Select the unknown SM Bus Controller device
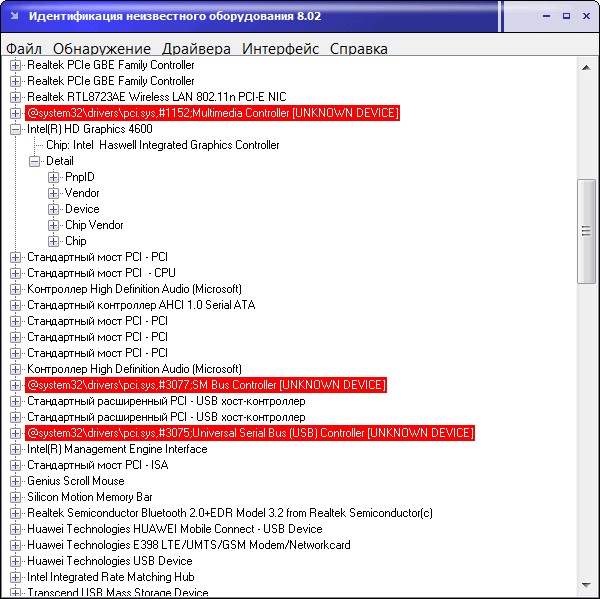The width and height of the screenshot is (600, 599). 205,385
